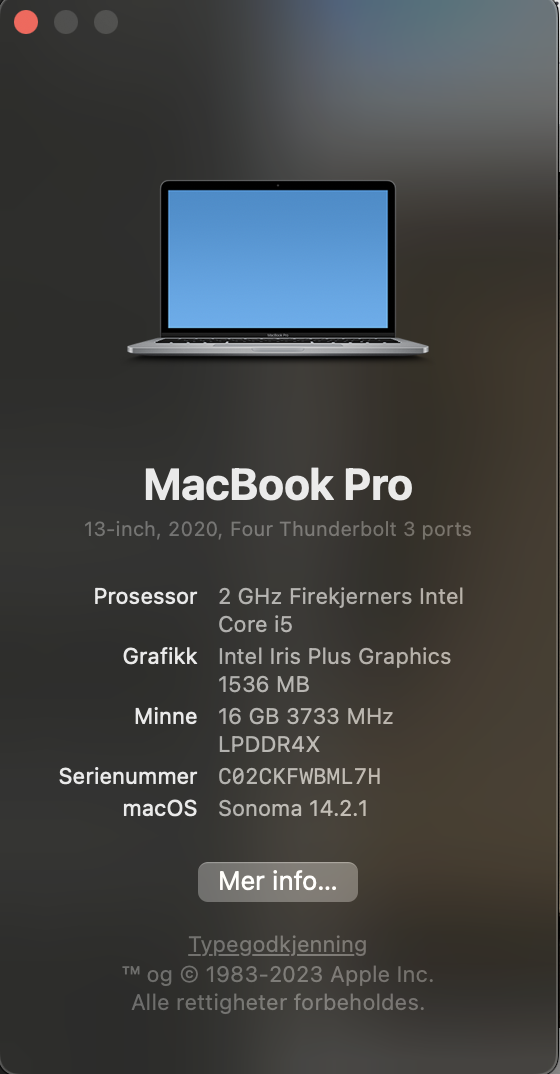560x1074 pixels.
Task: Click the 2 GHz Firekjerners Intel value
Action: 341,597
